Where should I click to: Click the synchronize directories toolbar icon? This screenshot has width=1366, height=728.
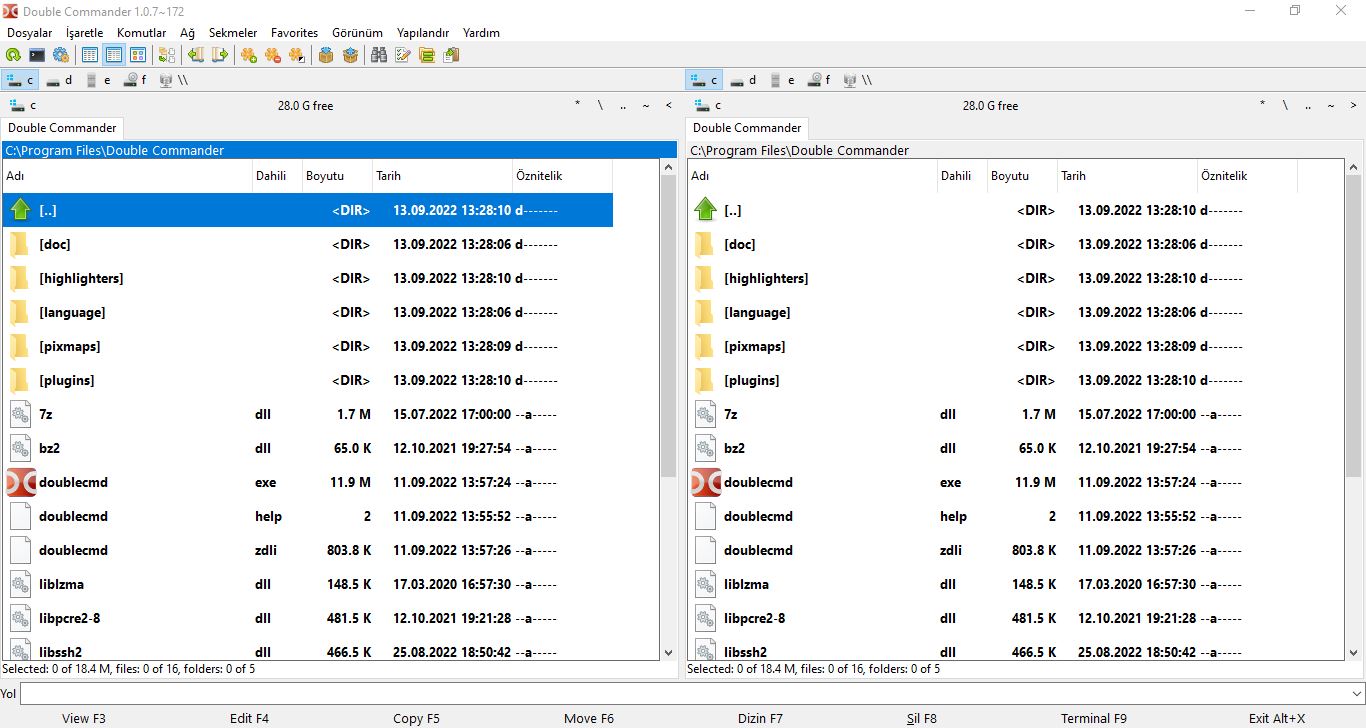point(427,55)
